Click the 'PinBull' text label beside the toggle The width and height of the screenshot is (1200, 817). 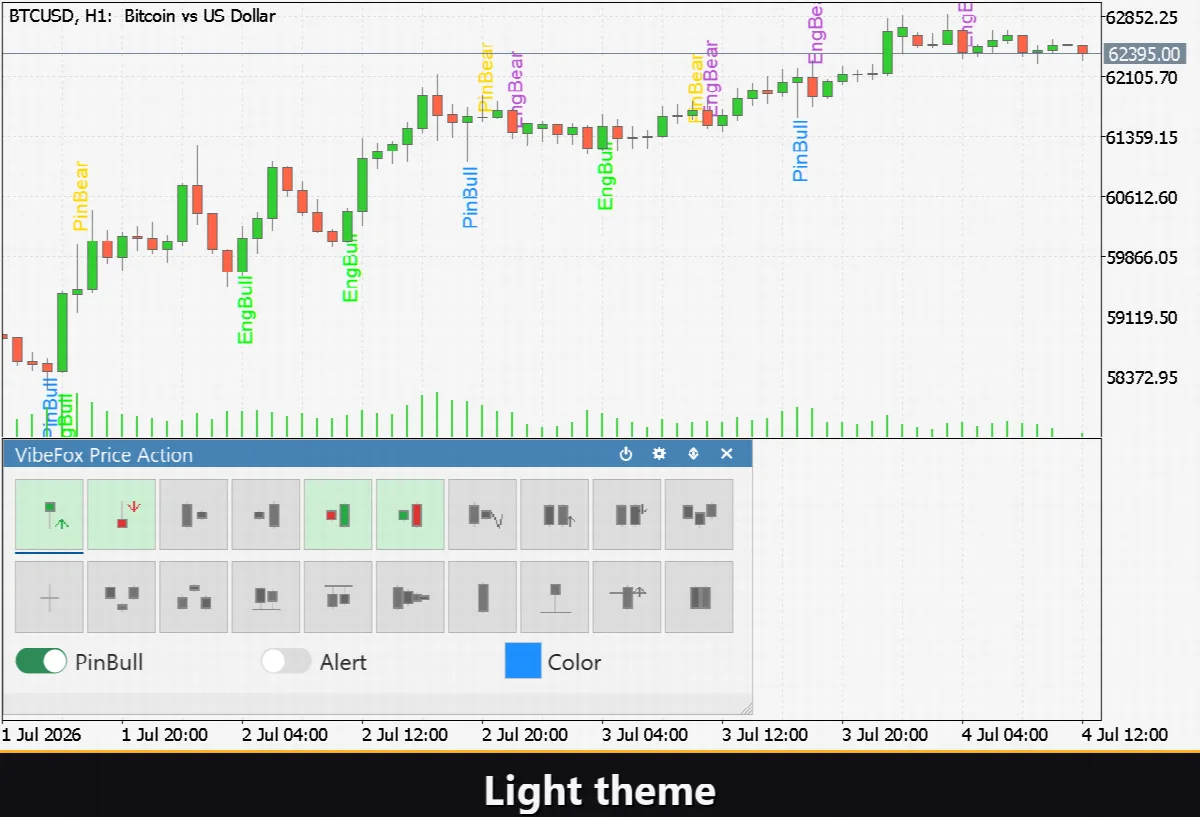click(109, 662)
